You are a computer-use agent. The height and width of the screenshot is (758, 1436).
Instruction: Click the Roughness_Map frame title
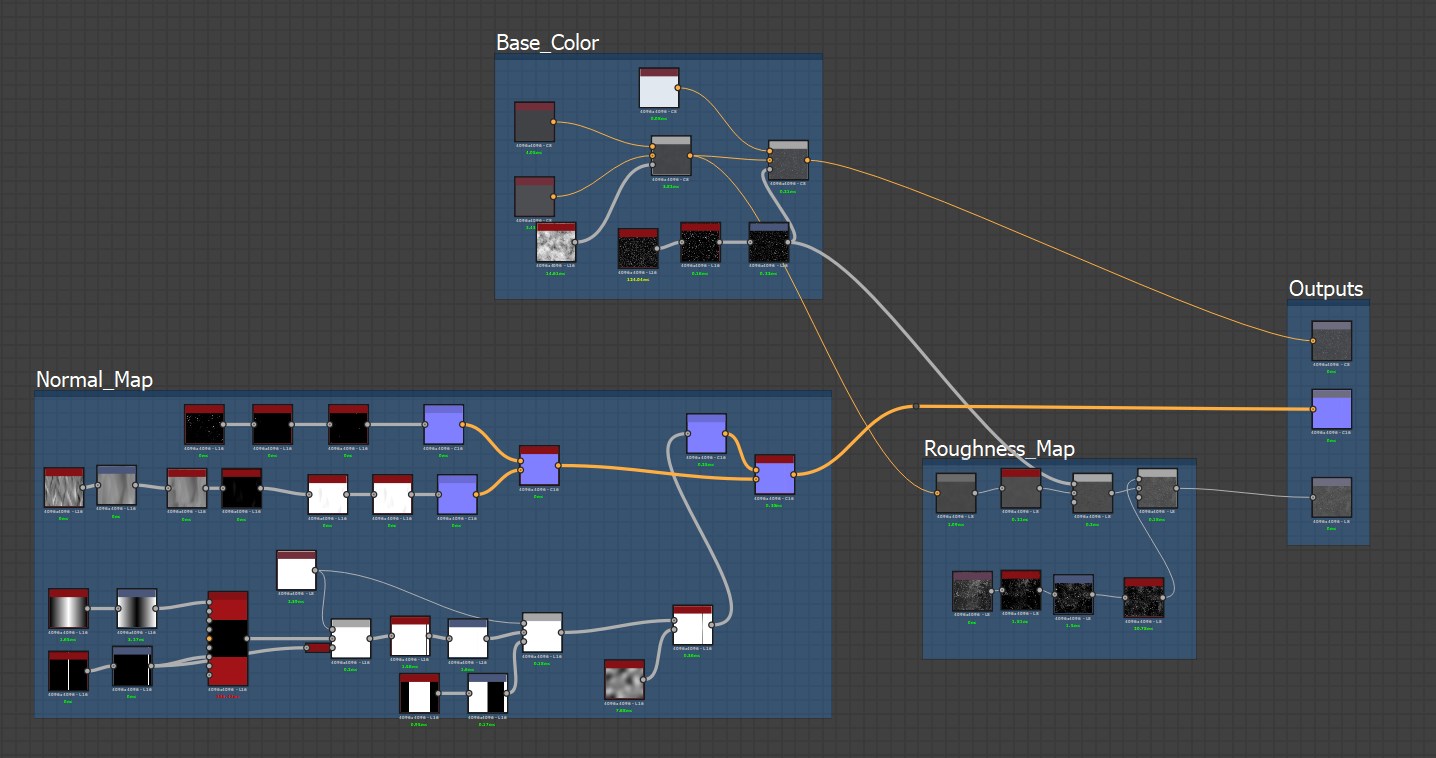point(999,448)
